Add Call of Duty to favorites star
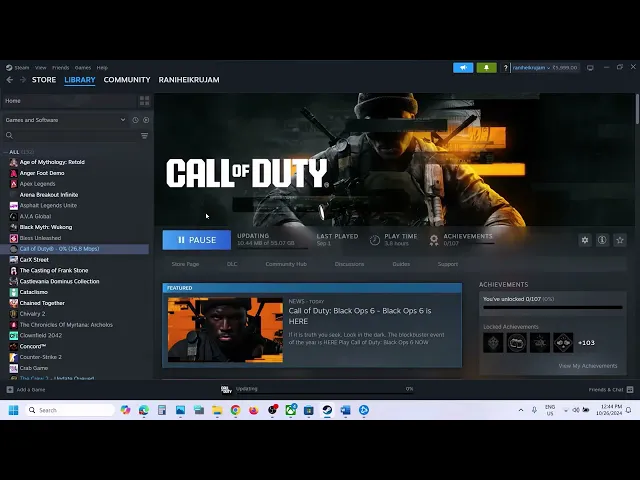The image size is (640, 480). (620, 240)
